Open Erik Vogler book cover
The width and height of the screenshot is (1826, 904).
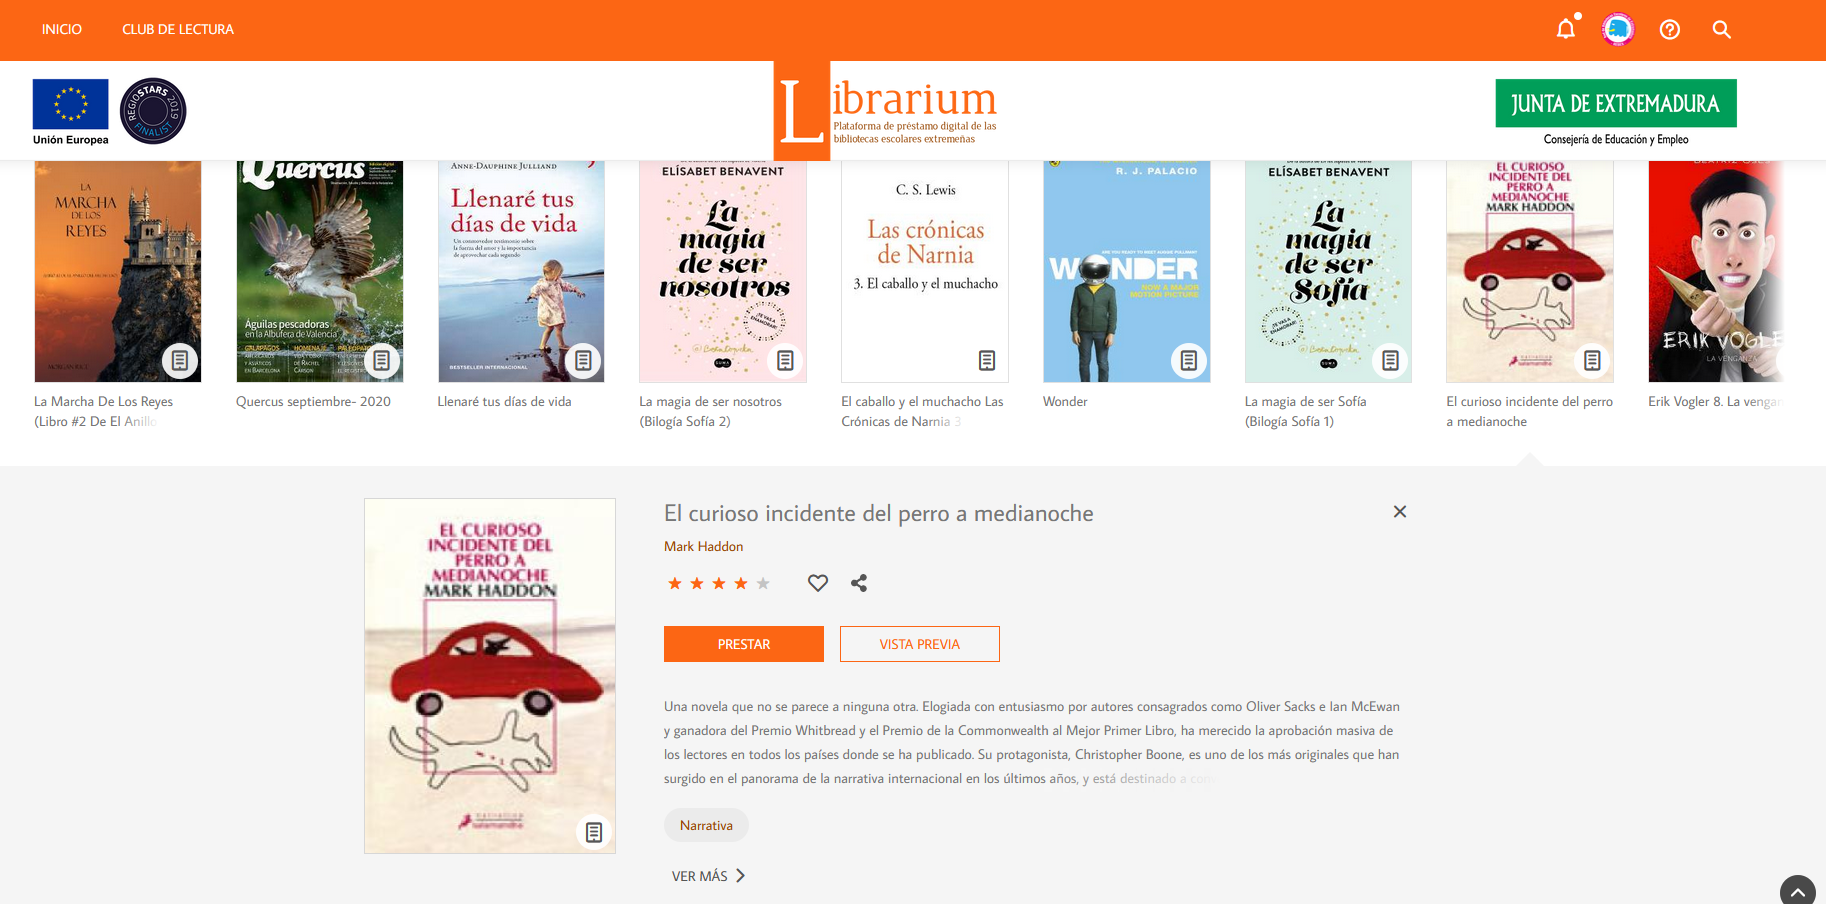pos(1716,271)
